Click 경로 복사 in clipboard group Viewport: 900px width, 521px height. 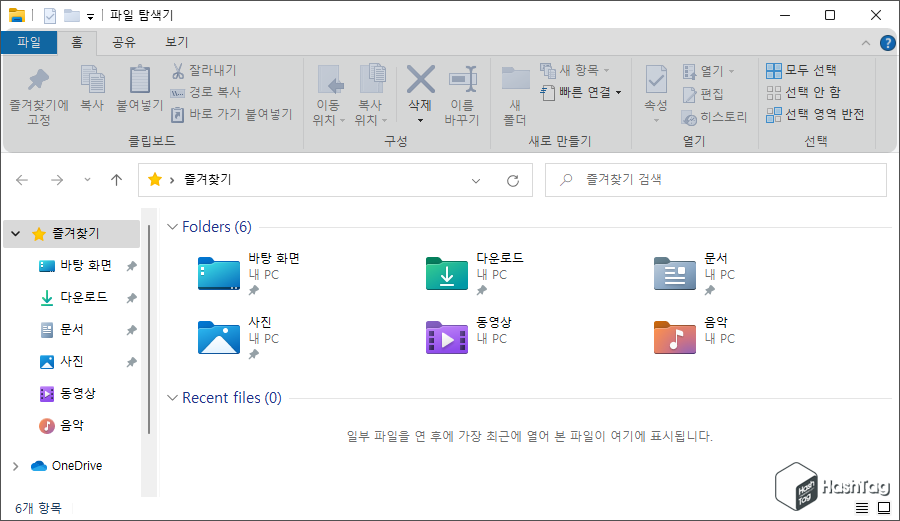205,92
